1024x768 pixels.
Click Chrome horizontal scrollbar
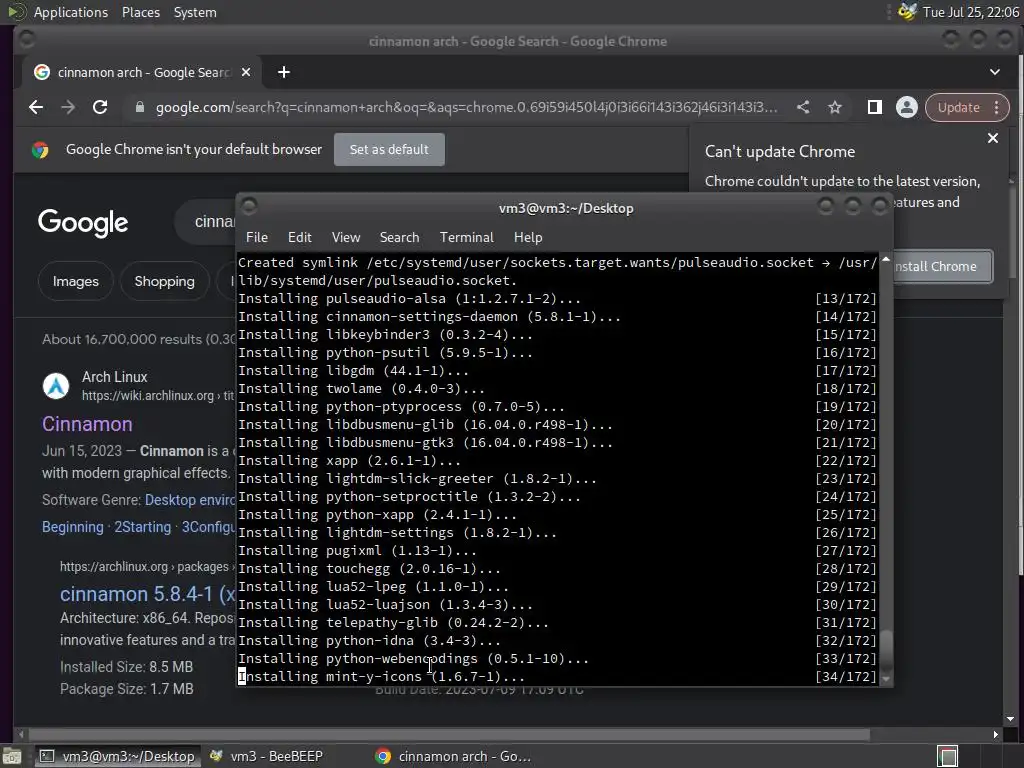pyautogui.click(x=449, y=735)
